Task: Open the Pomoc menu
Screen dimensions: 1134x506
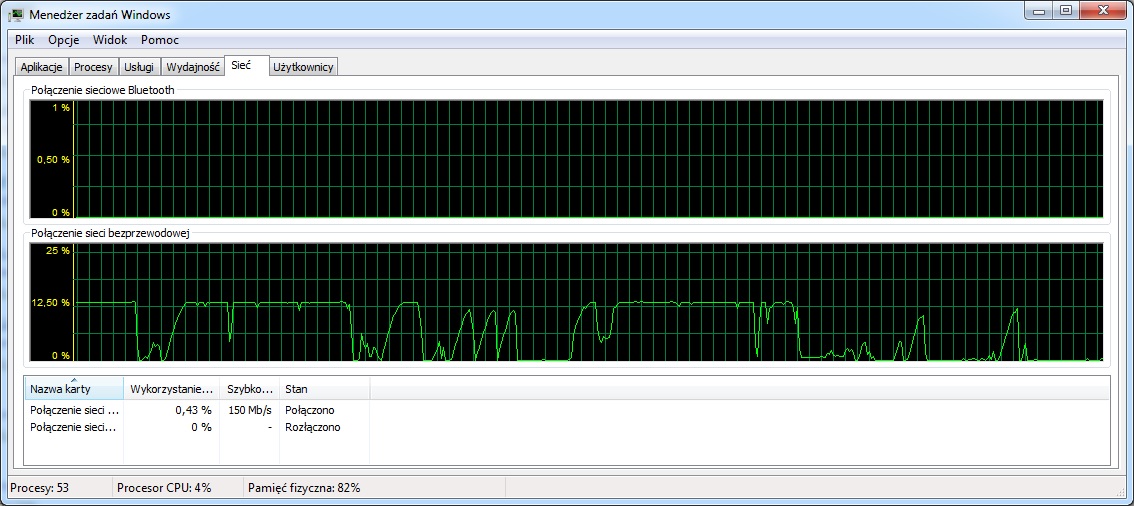Action: pyautogui.click(x=160, y=40)
